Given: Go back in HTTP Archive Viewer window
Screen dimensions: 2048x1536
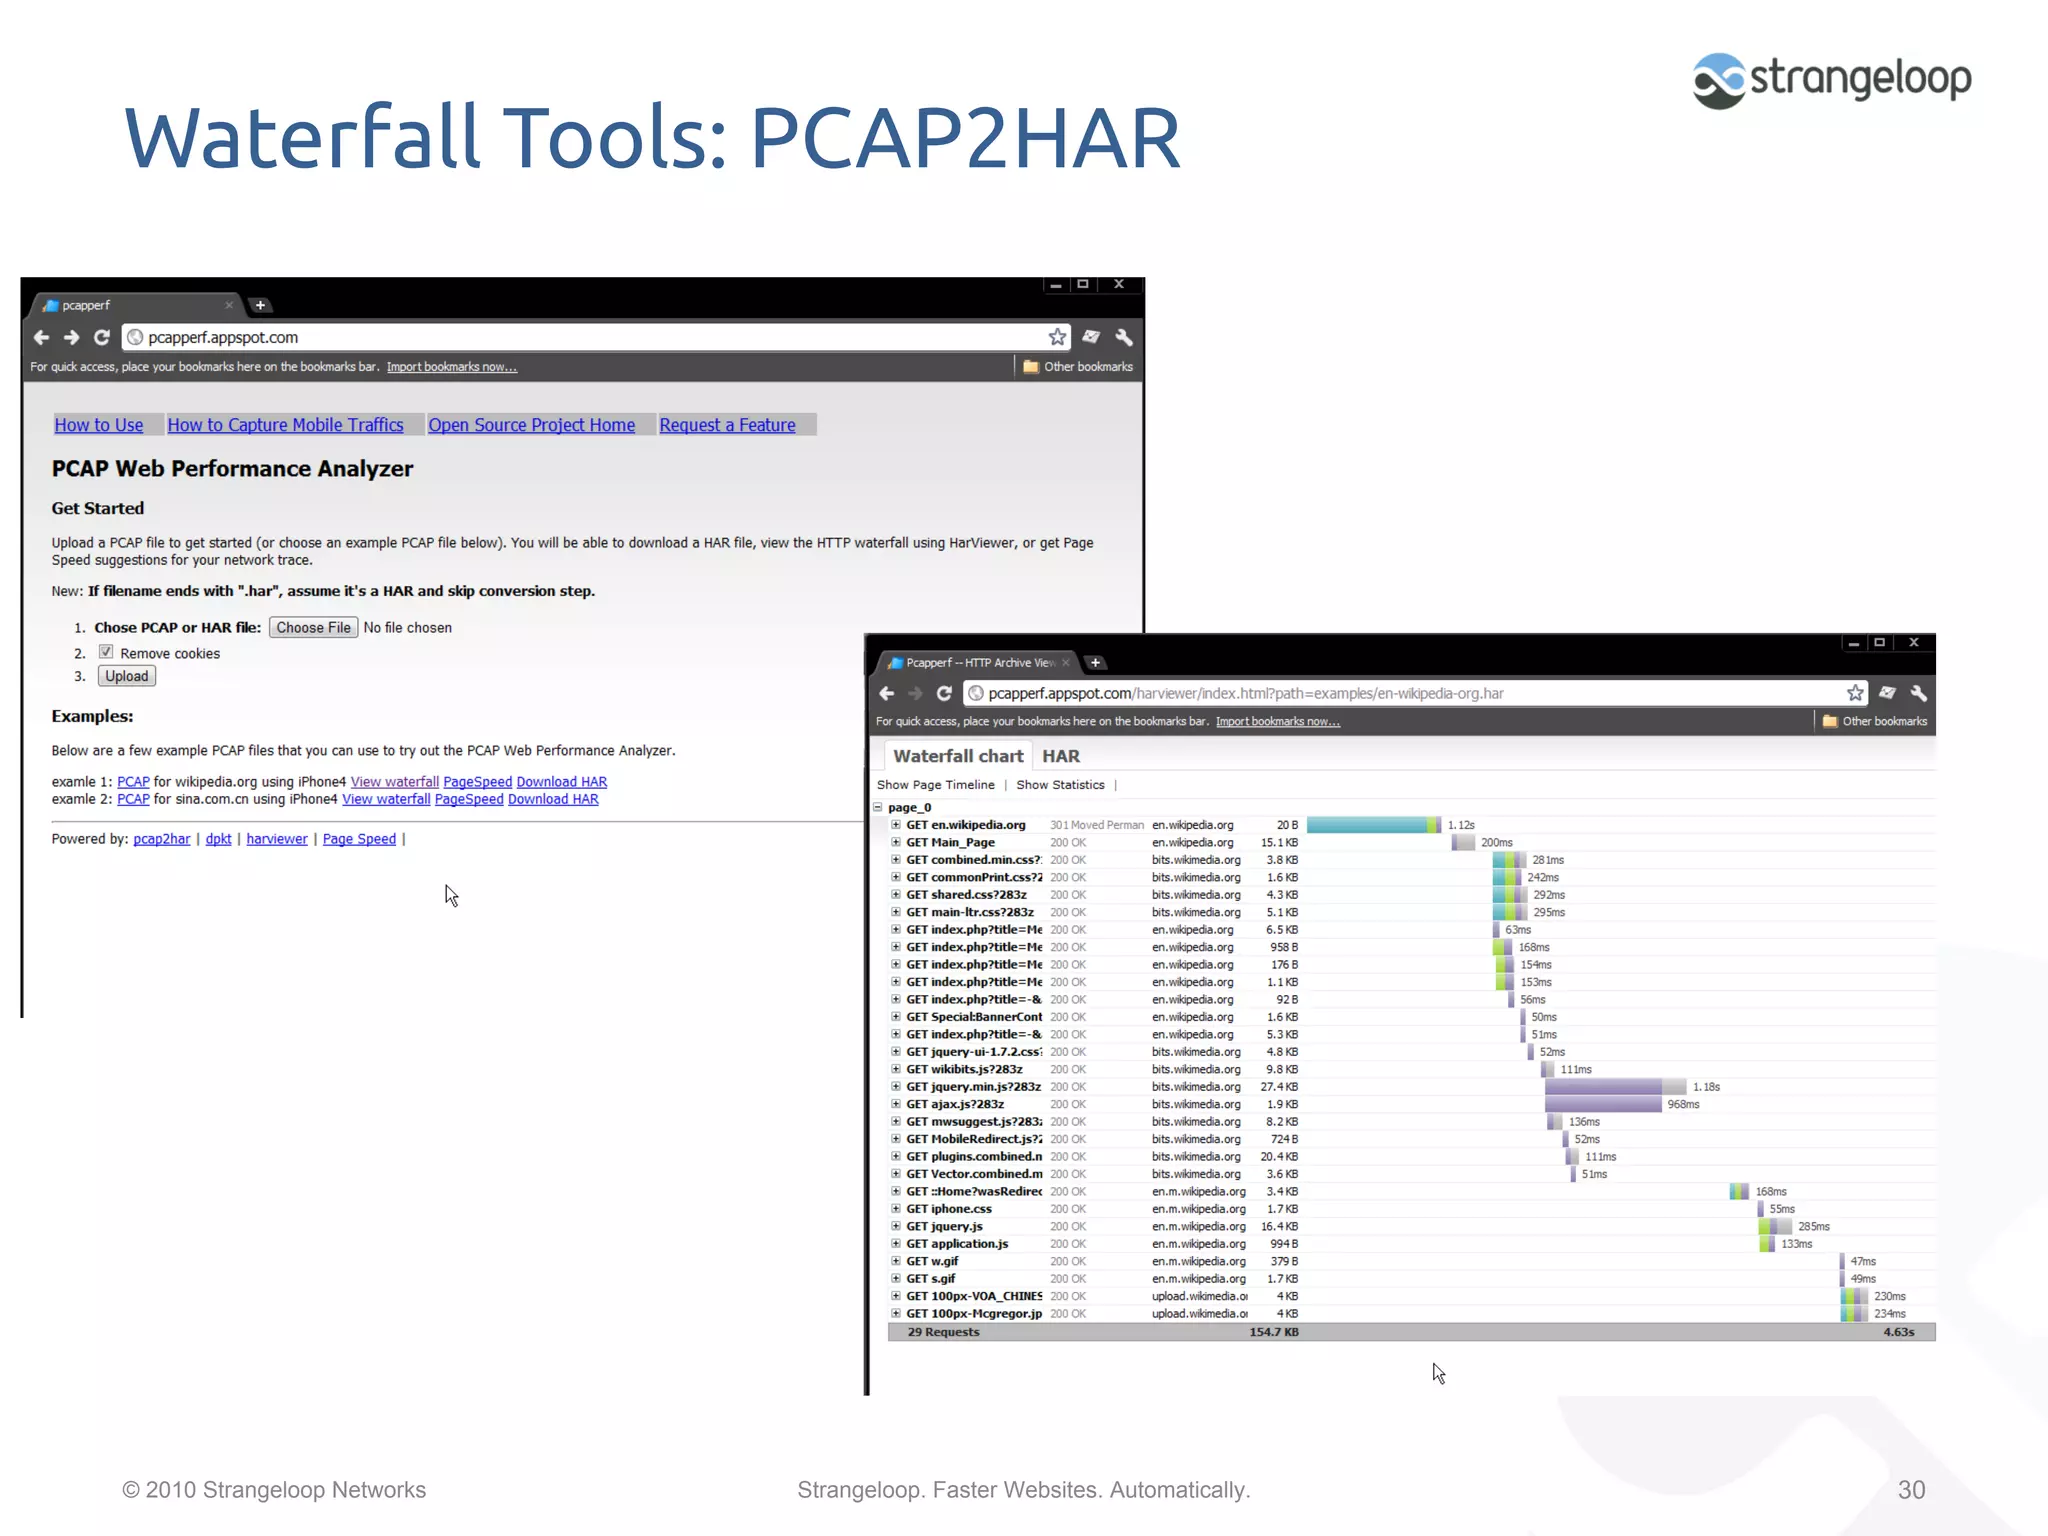Looking at the screenshot, I should [x=887, y=693].
